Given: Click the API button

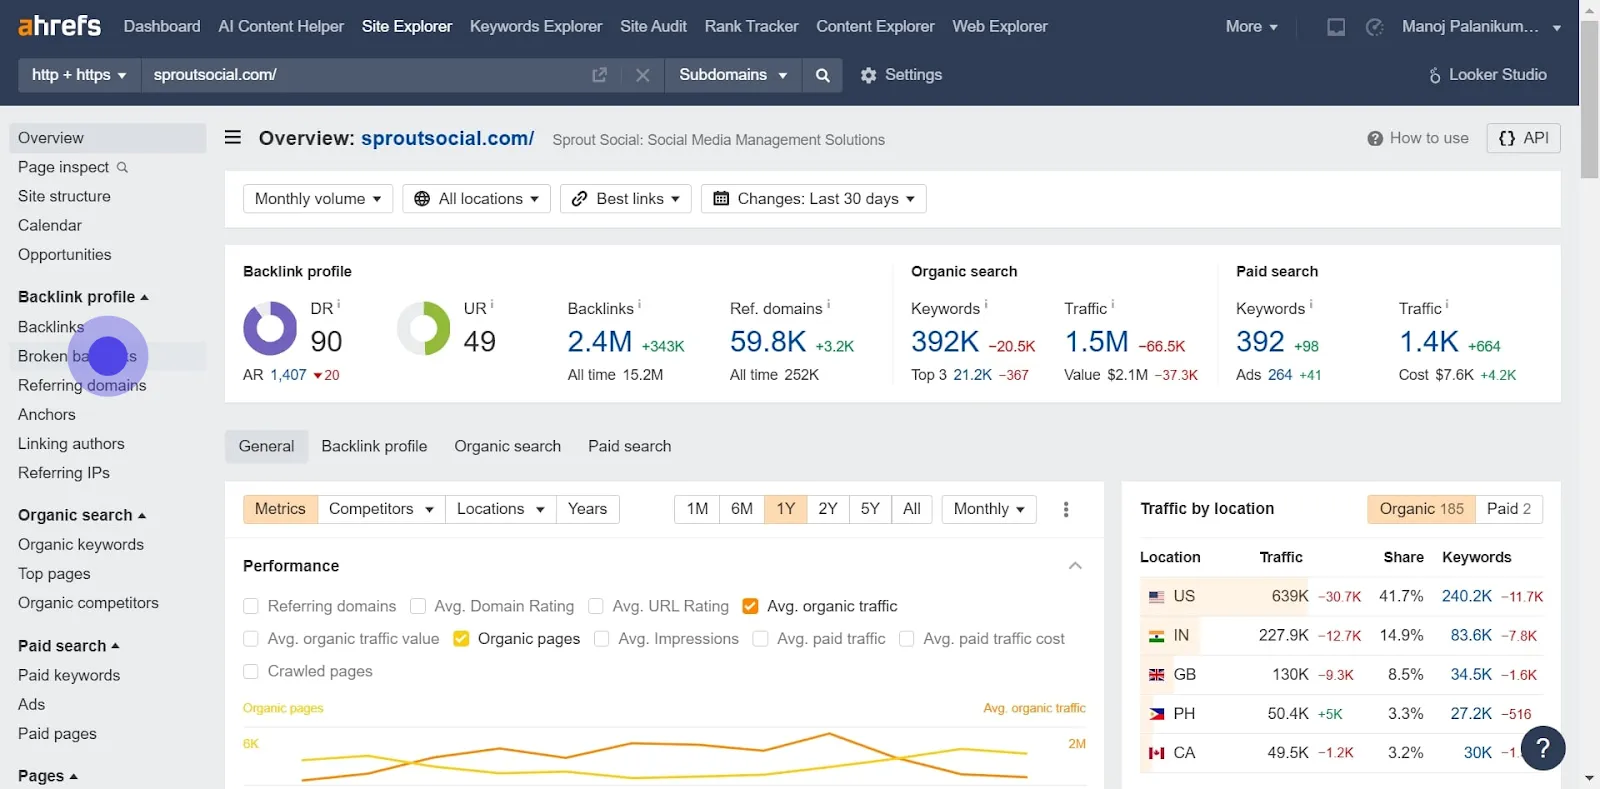Looking at the screenshot, I should point(1524,138).
